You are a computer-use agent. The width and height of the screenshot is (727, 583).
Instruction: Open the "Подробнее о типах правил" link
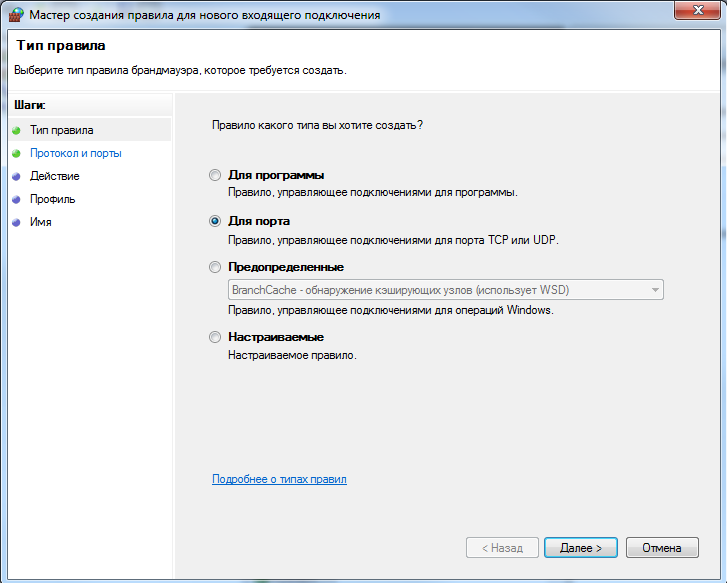click(279, 479)
